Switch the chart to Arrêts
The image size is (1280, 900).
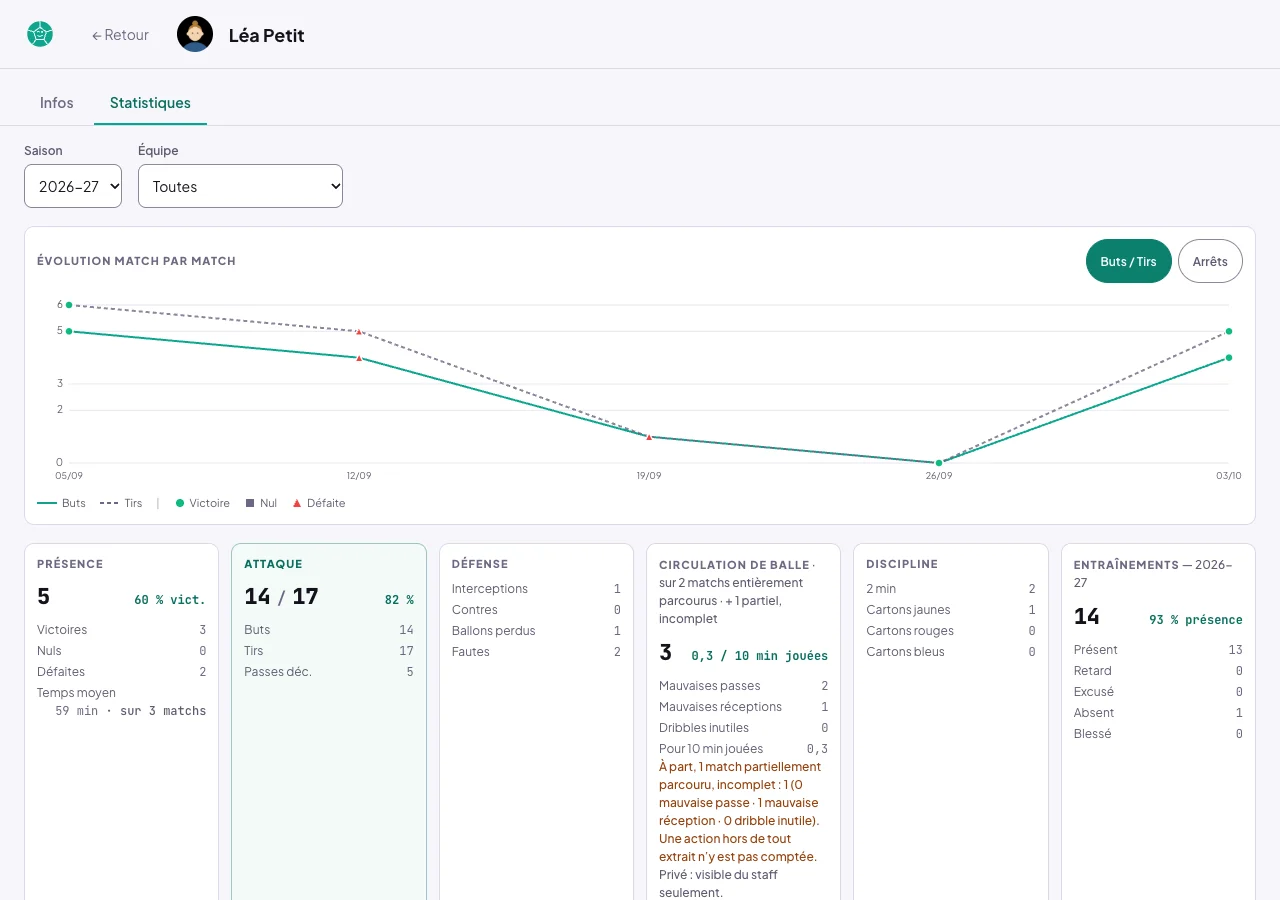point(1210,261)
